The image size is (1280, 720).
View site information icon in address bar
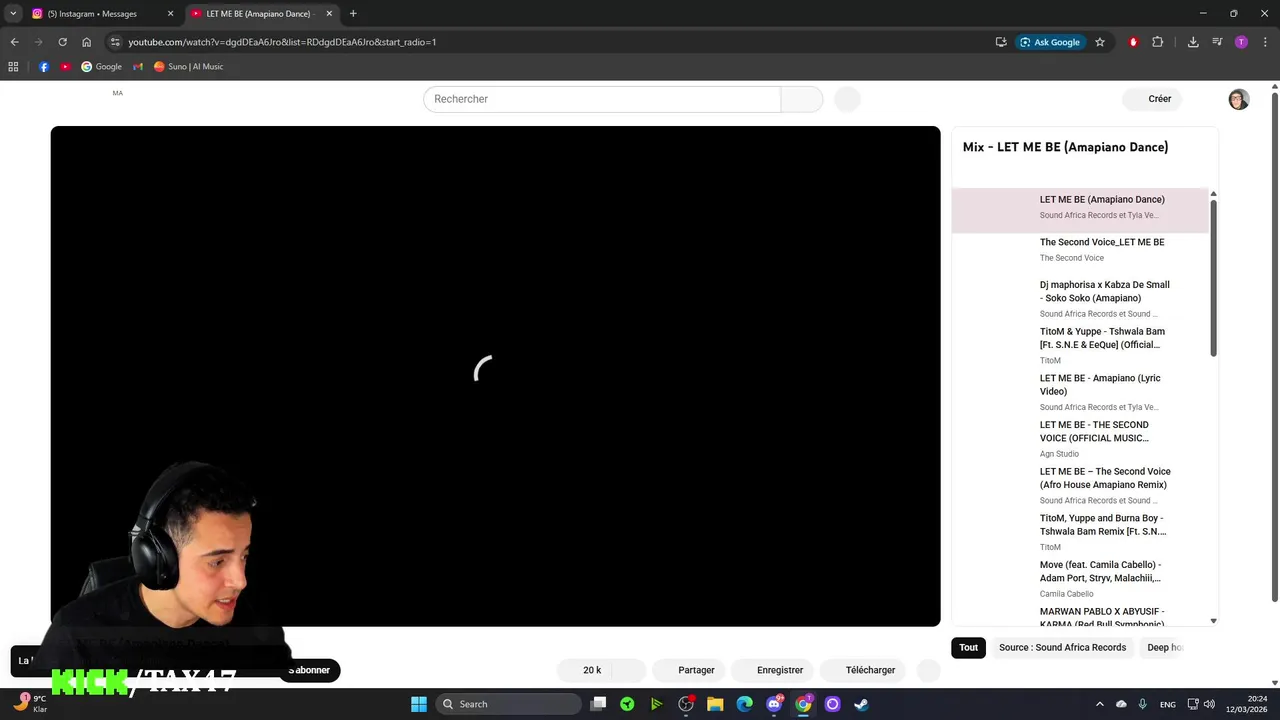point(115,42)
